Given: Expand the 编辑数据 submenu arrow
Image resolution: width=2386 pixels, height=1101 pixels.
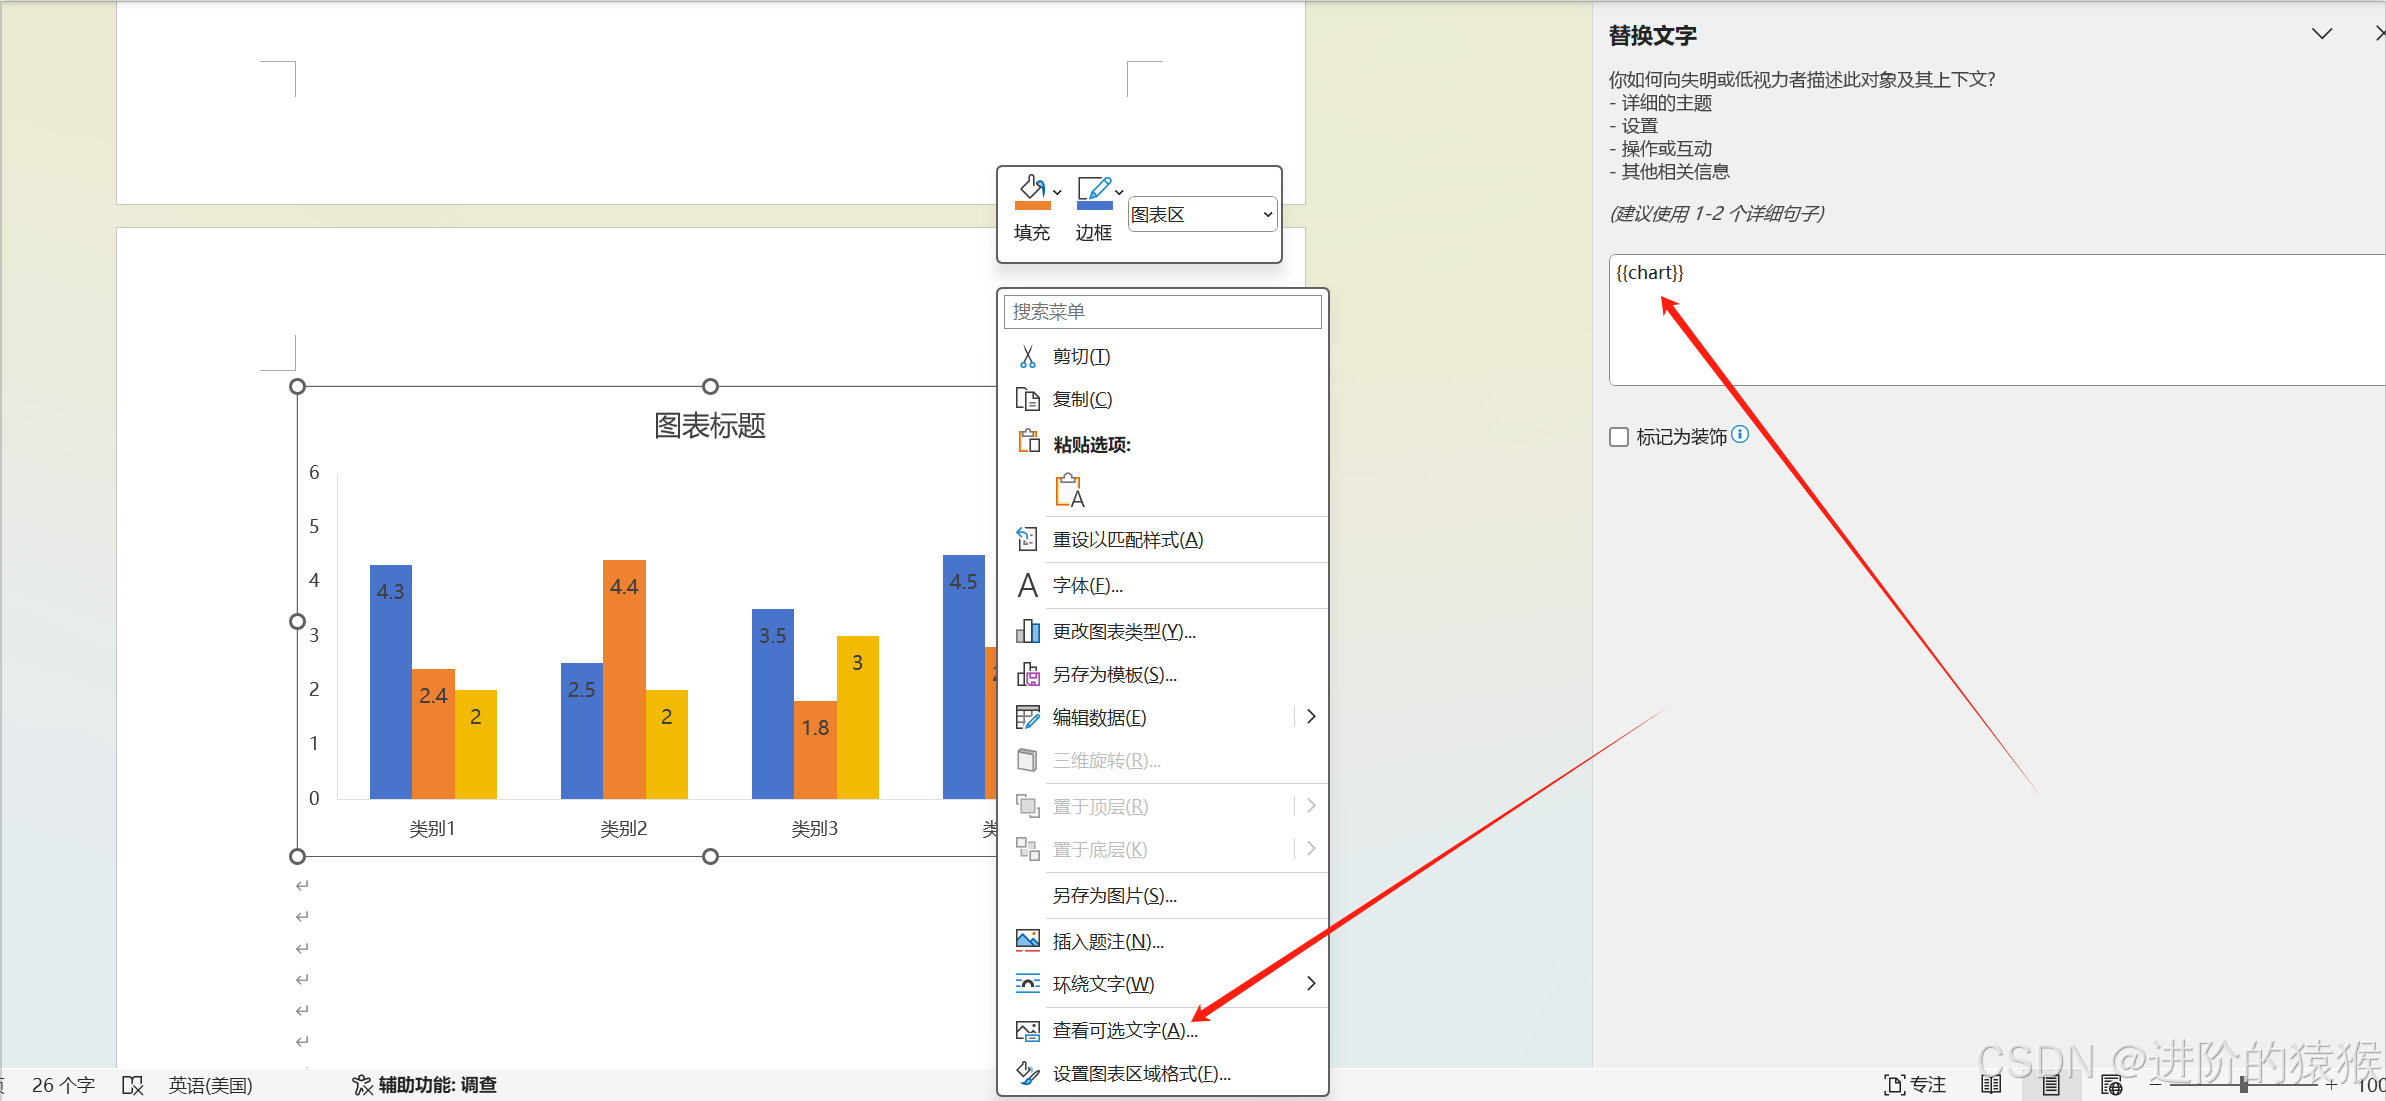Looking at the screenshot, I should [x=1311, y=717].
